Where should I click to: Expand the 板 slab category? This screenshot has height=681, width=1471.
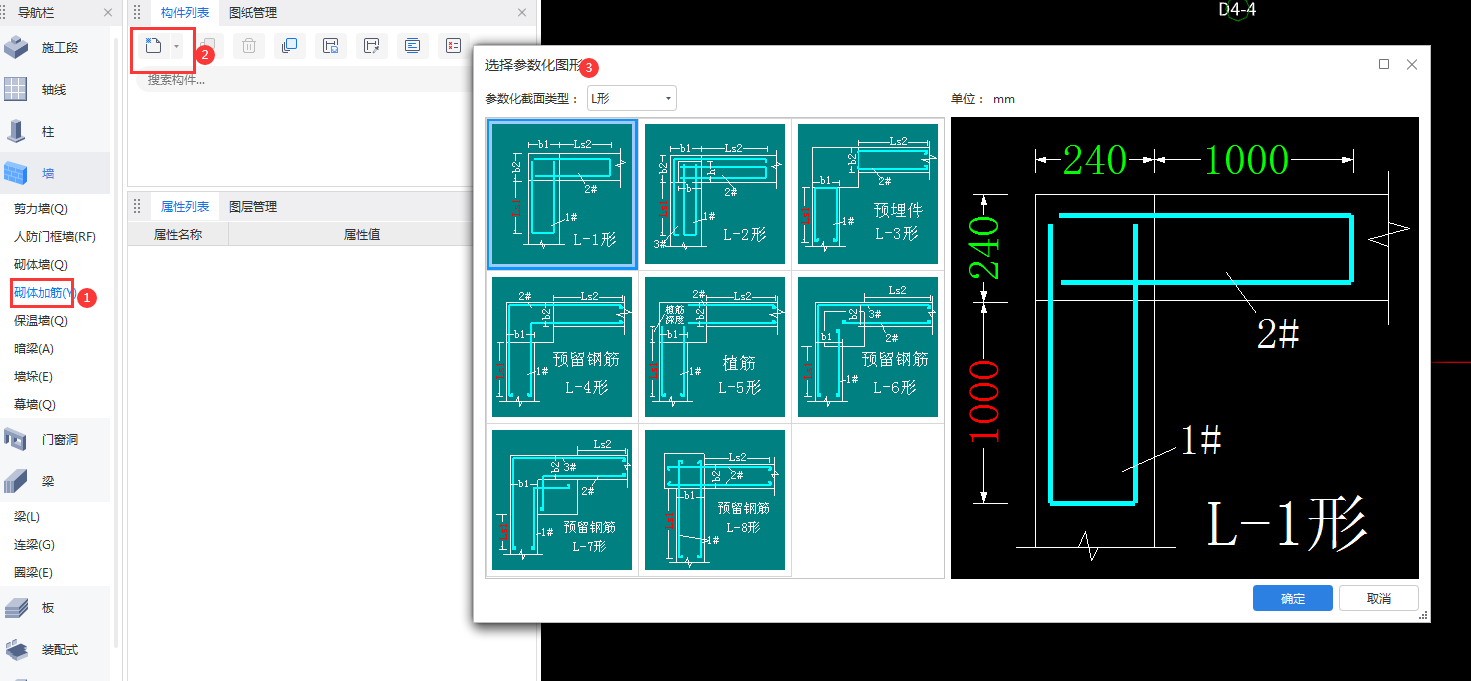click(x=55, y=607)
